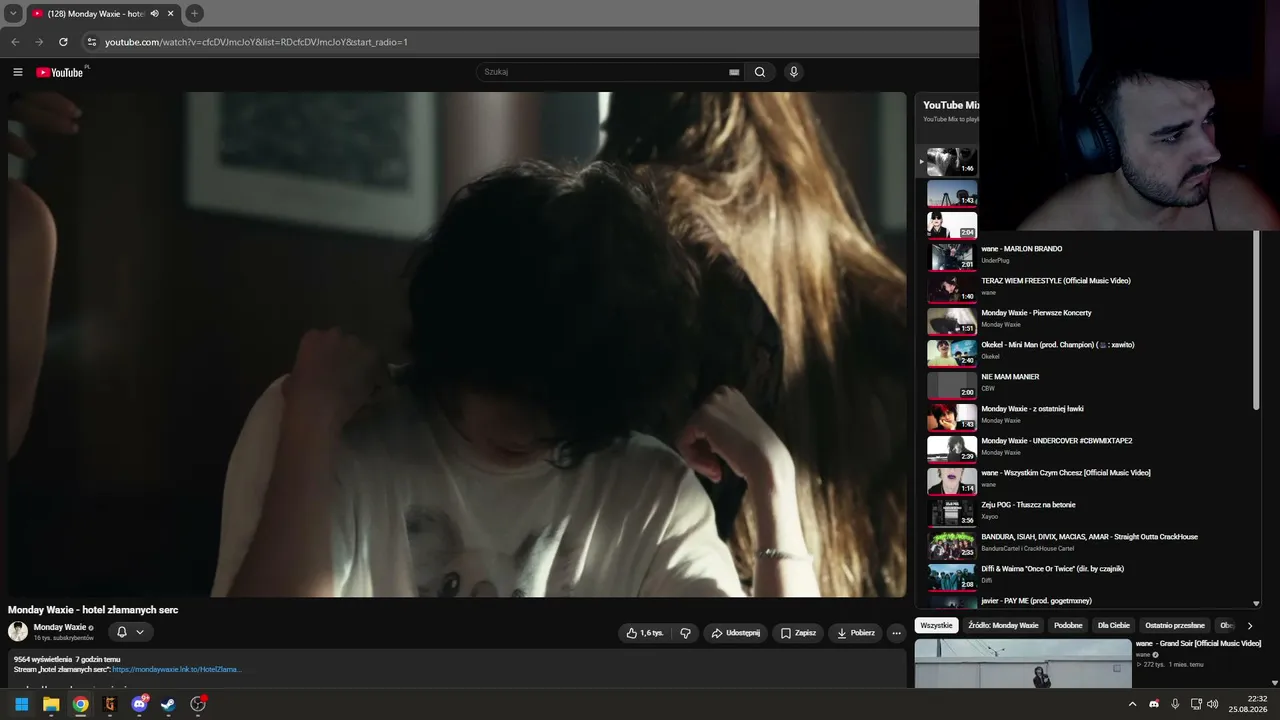Open the wane Grand Soir recommended thumbnail
This screenshot has height=720, width=1280.
(1023, 664)
